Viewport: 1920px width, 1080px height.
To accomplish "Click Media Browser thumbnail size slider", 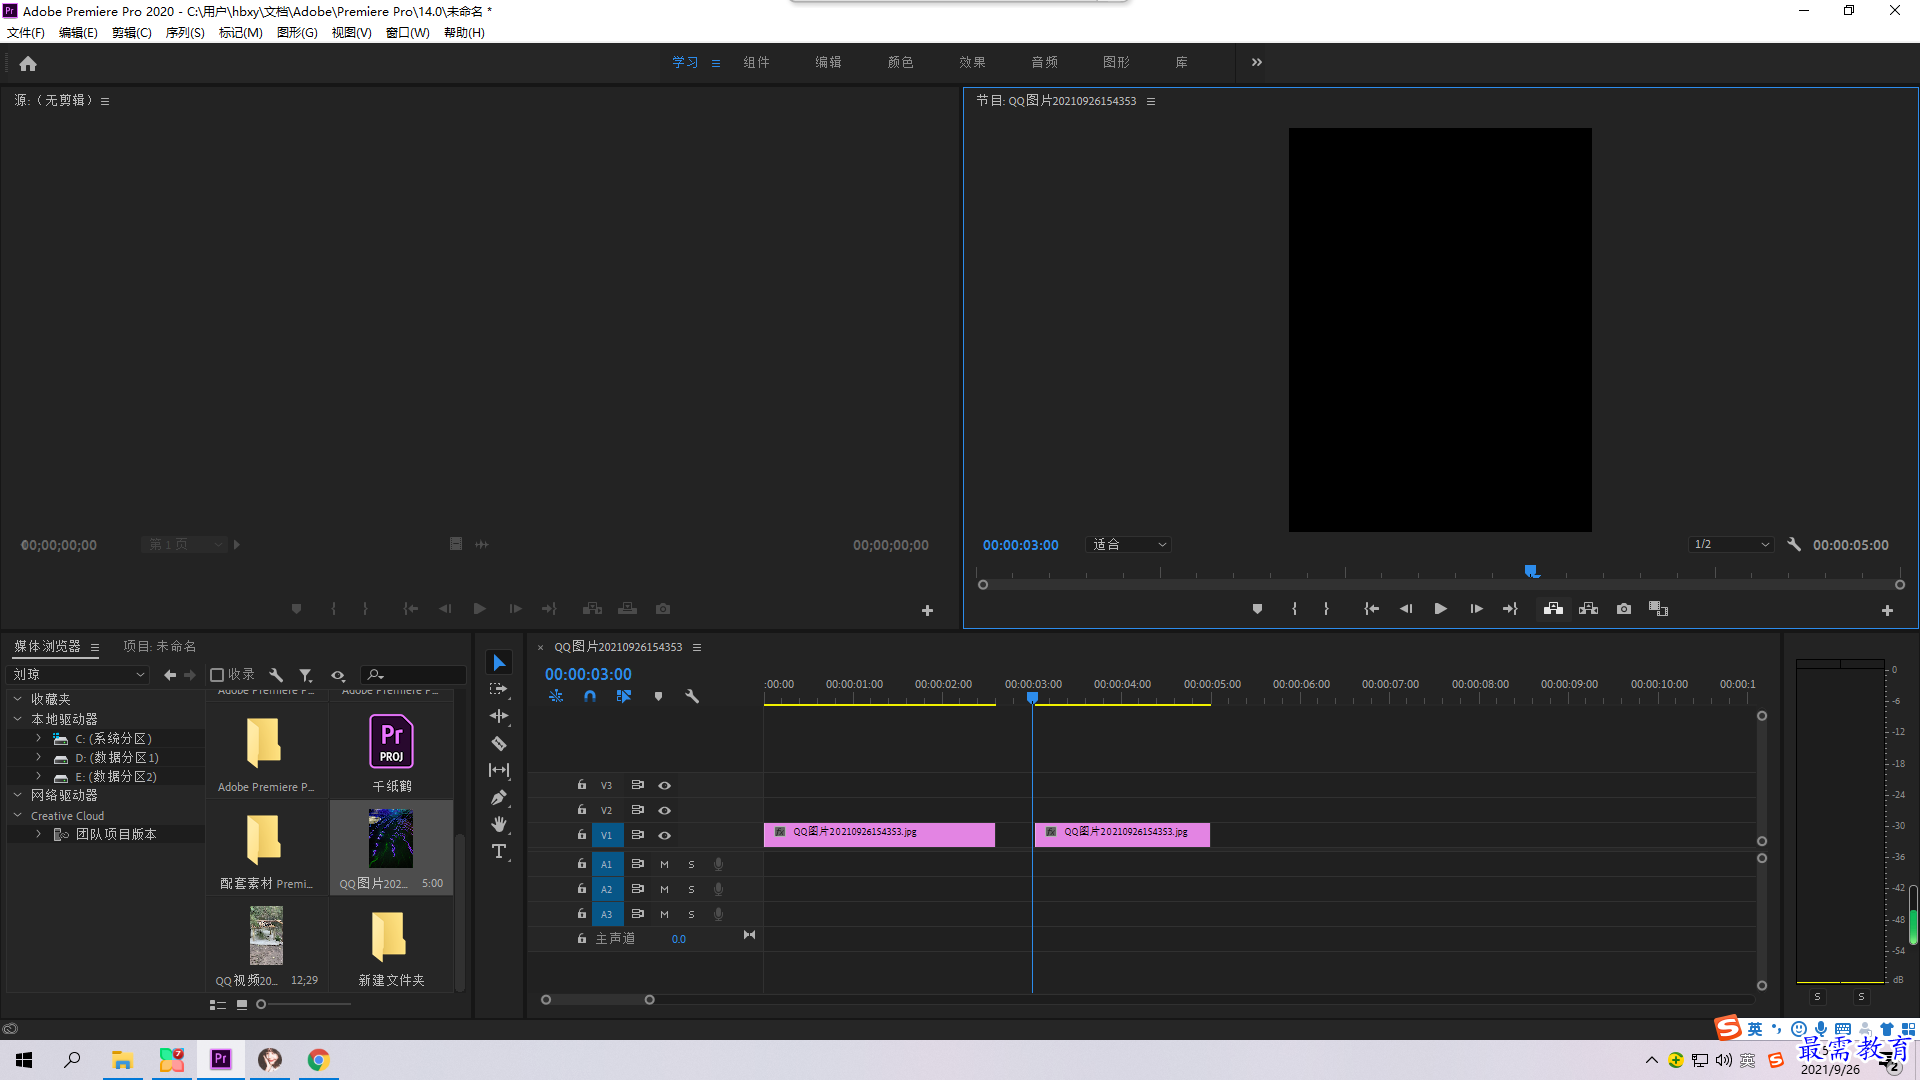I will pyautogui.click(x=261, y=1004).
